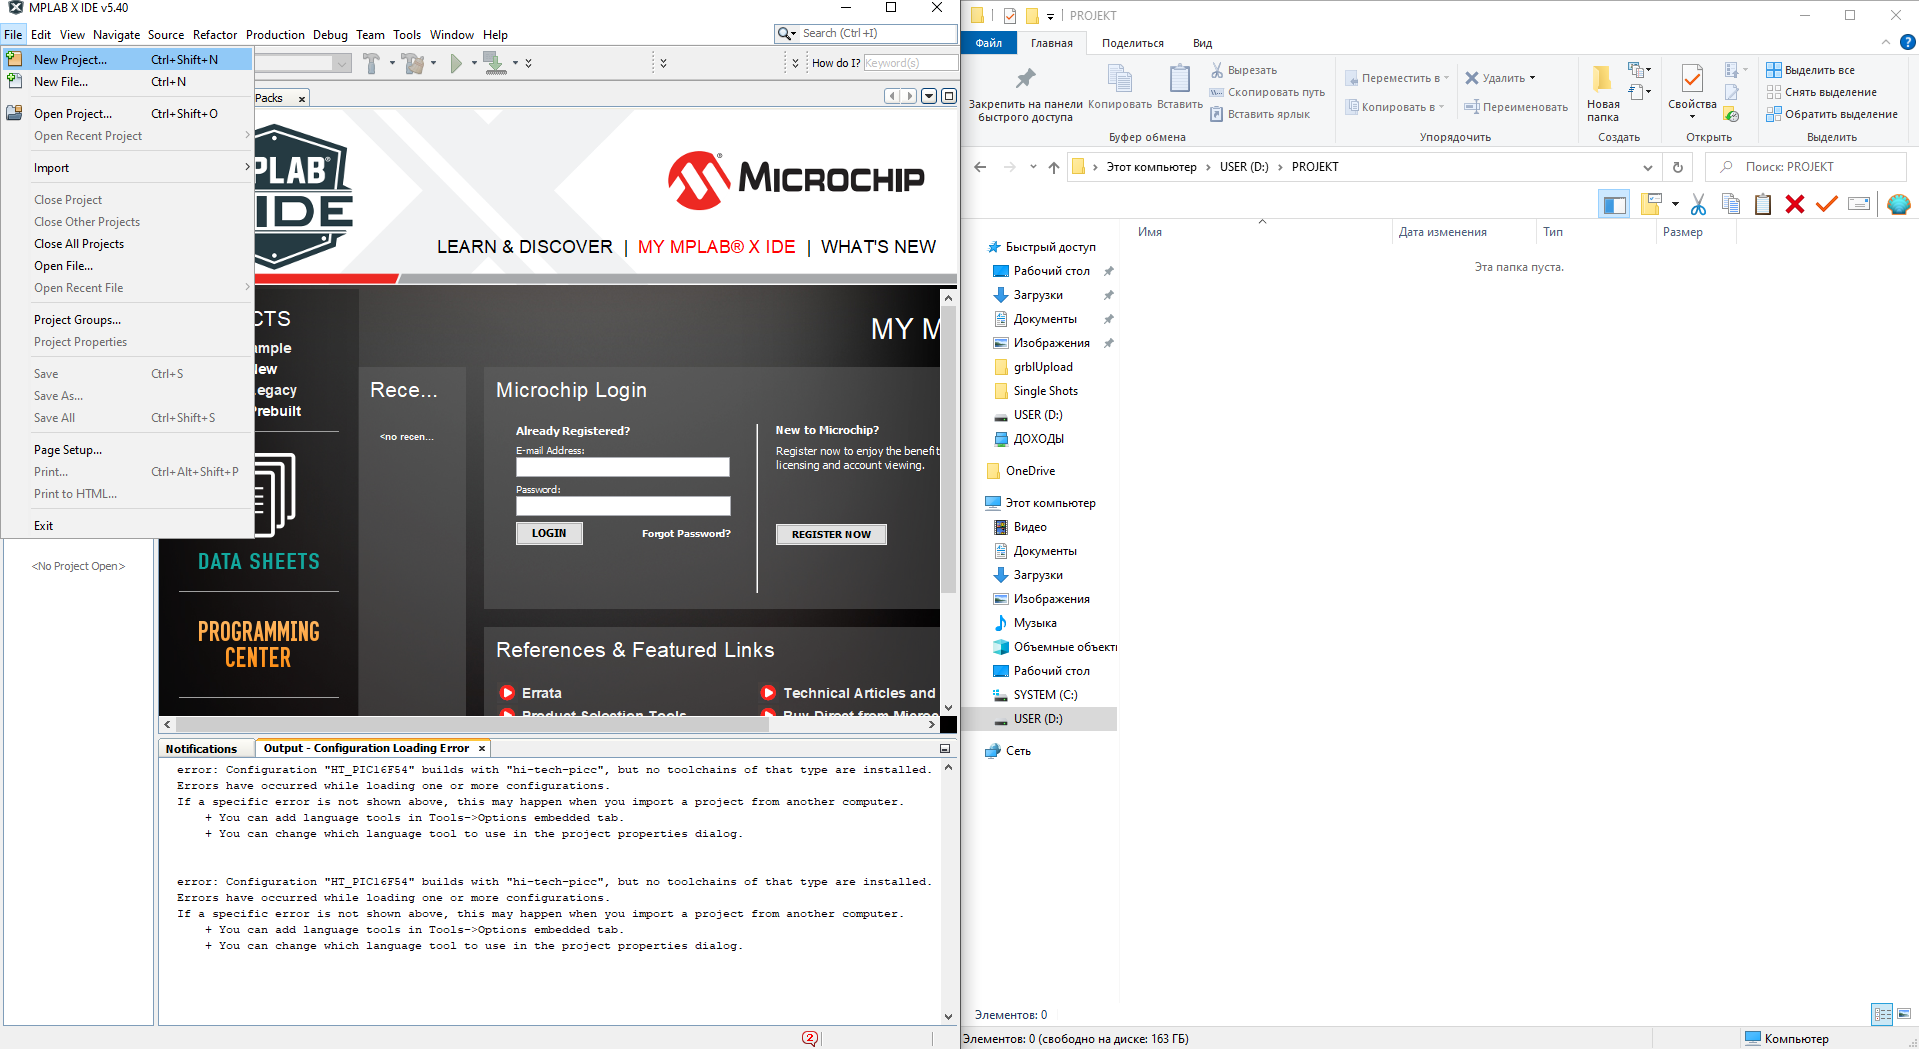Open Classic Shell settings shell icon
Screen dimensions: 1919x1049
click(1898, 205)
